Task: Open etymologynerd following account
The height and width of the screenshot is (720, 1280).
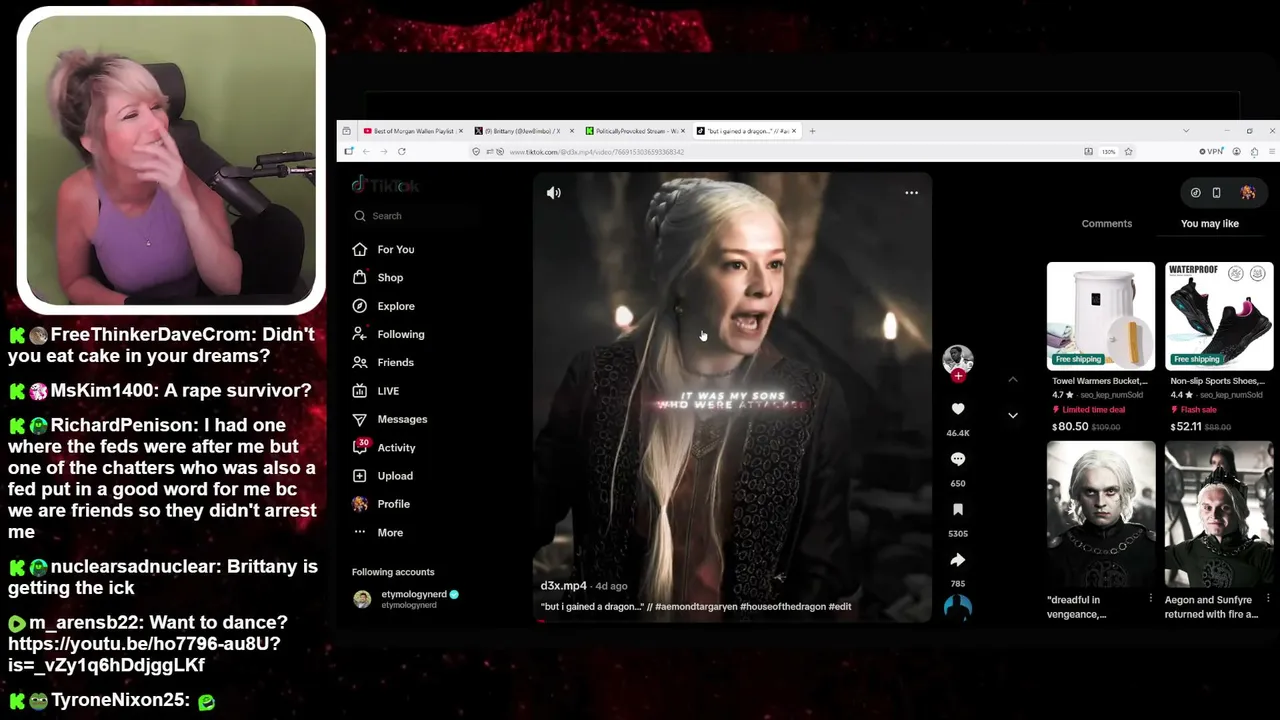Action: tap(406, 599)
